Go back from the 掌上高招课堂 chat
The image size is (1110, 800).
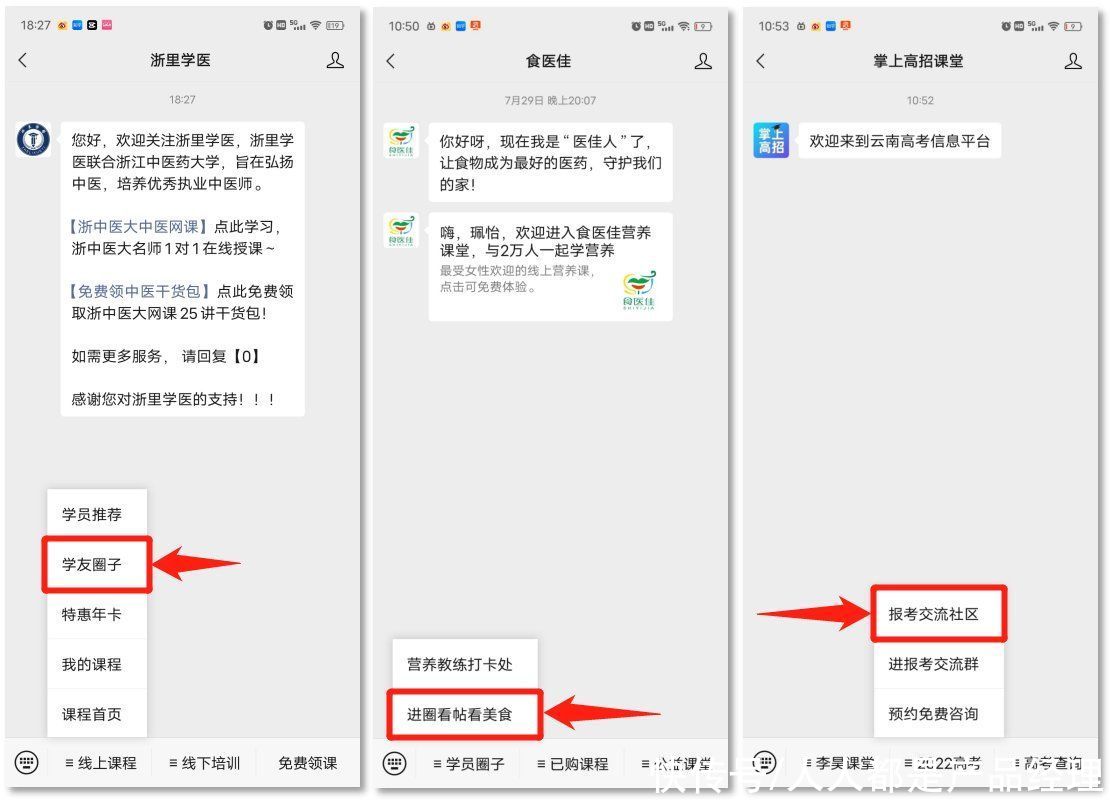pyautogui.click(x=761, y=61)
